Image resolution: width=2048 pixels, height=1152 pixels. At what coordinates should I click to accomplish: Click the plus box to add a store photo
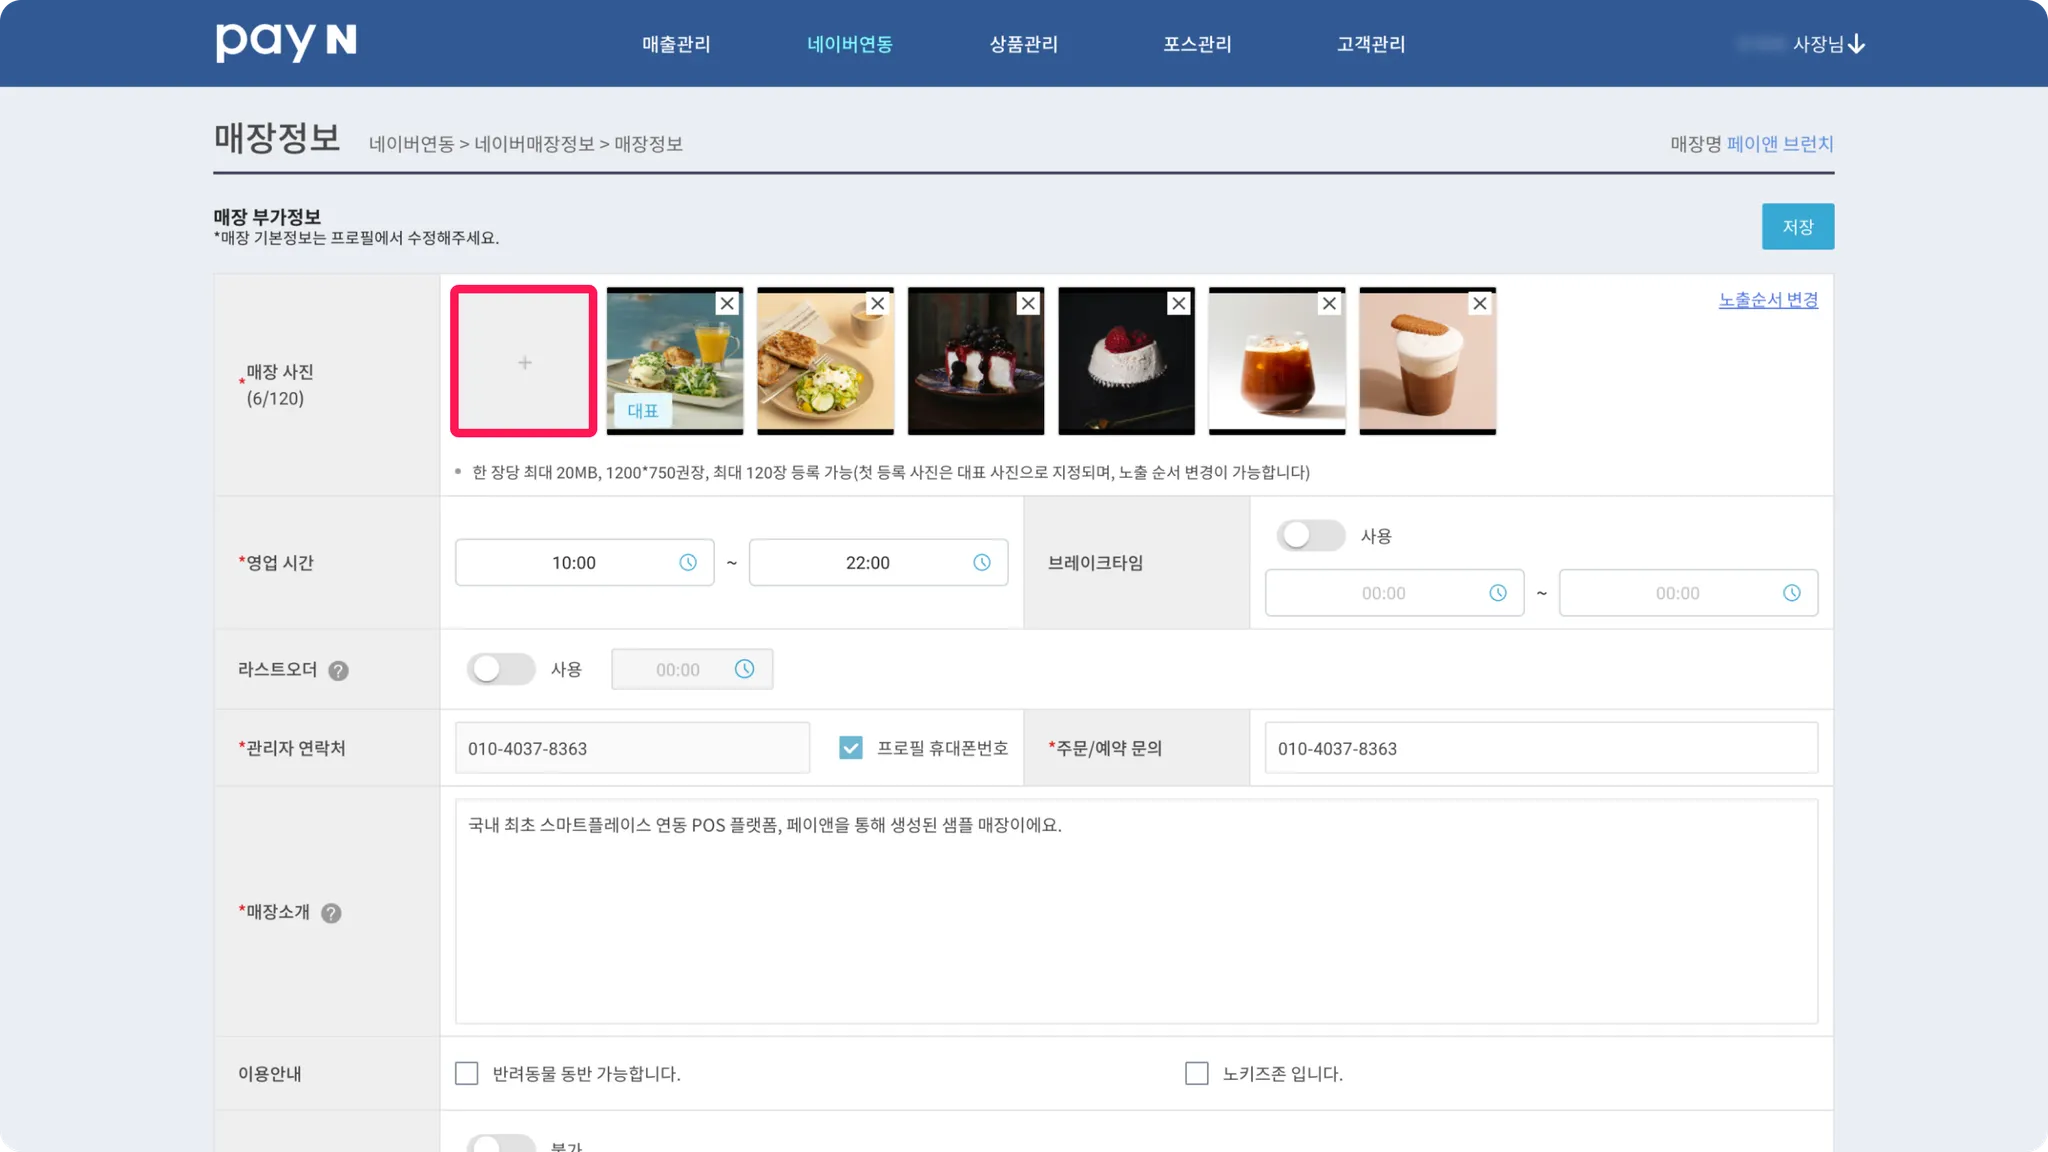(x=523, y=361)
